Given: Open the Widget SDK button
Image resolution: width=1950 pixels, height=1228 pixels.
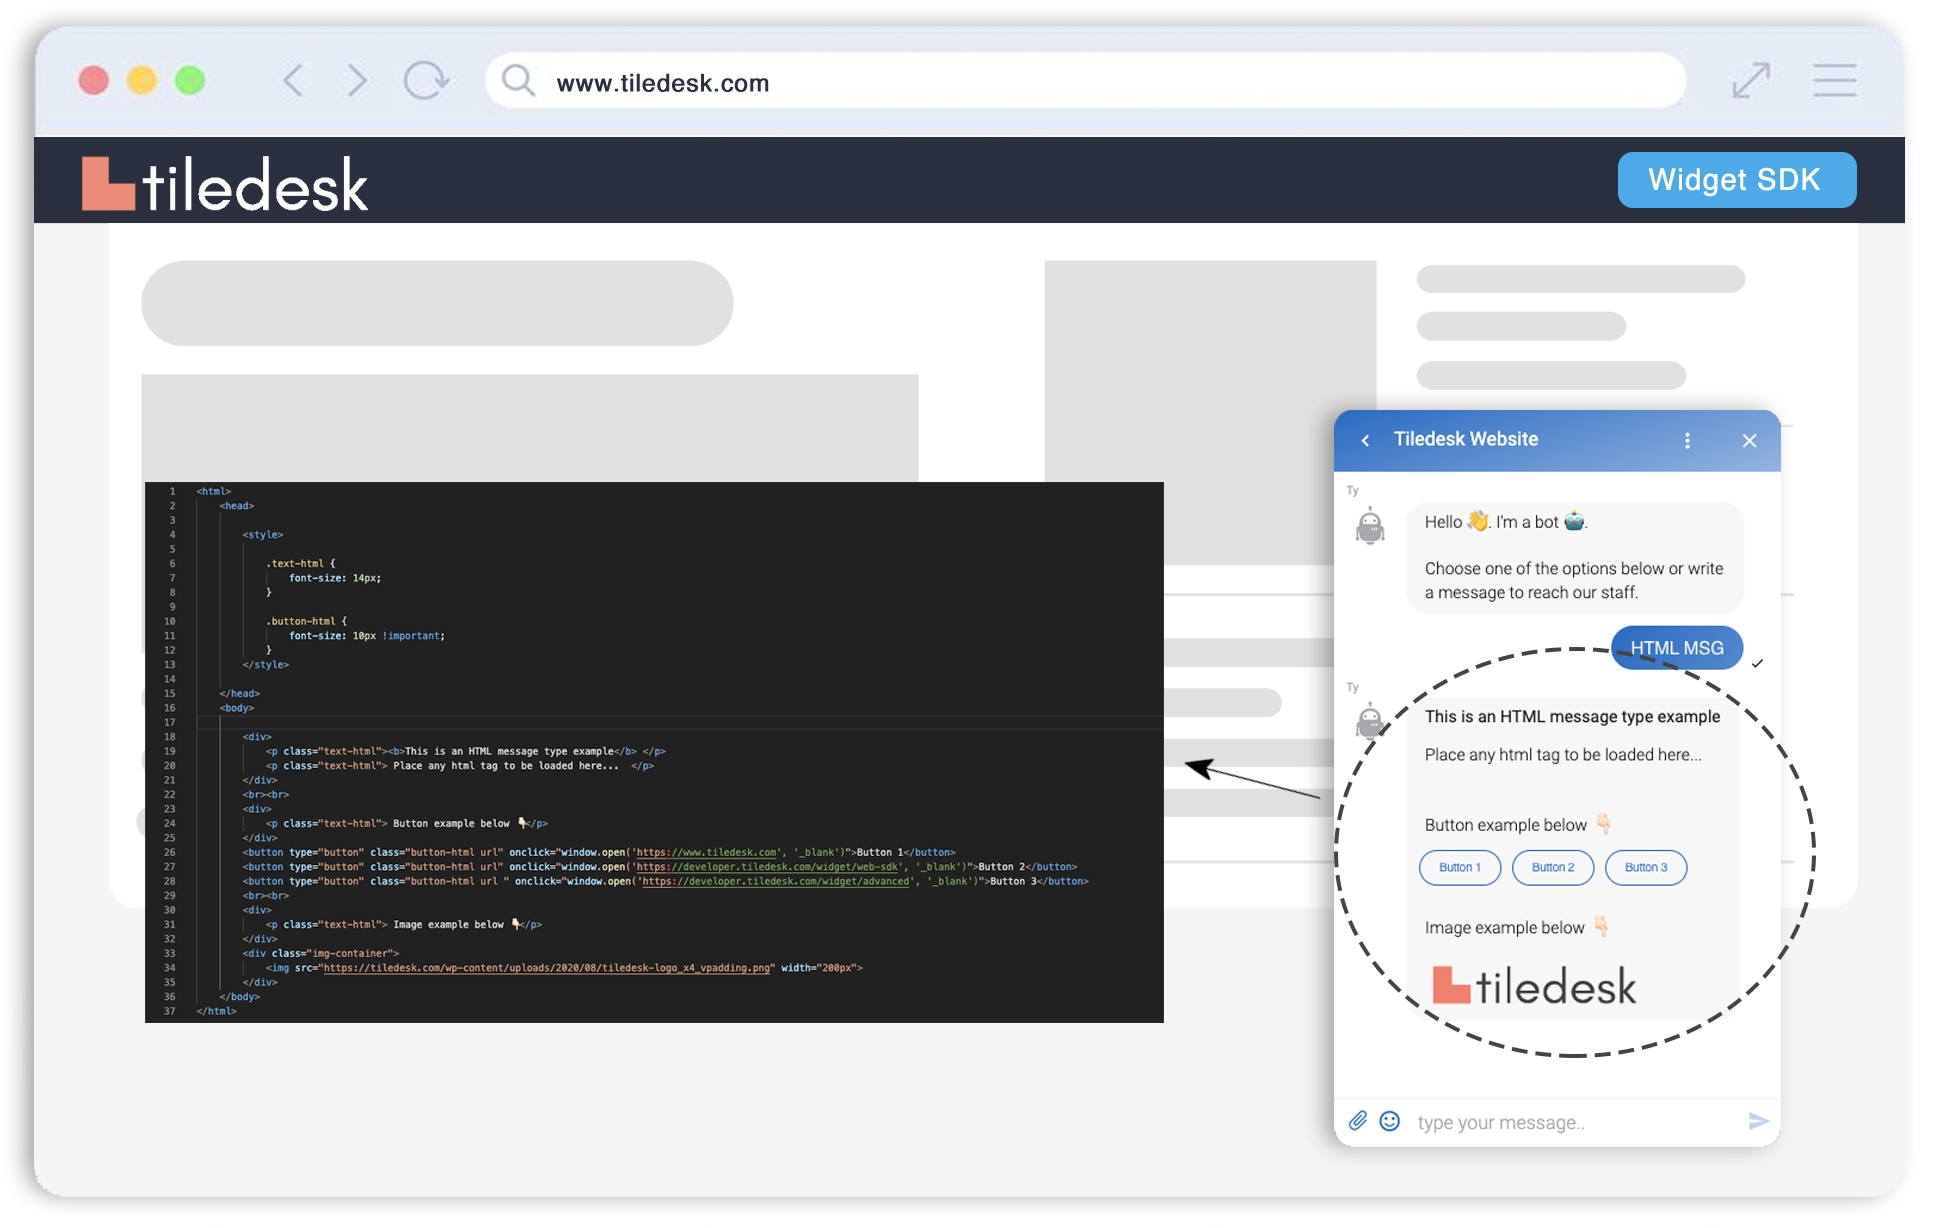Looking at the screenshot, I should coord(1736,180).
